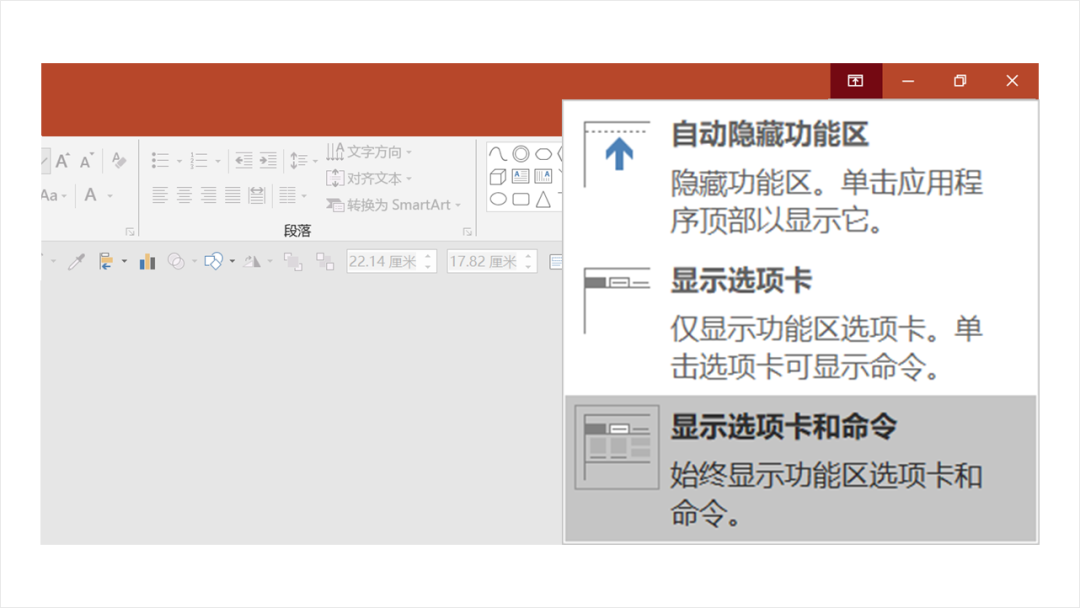
Task: Open line spacing options
Action: [303, 160]
